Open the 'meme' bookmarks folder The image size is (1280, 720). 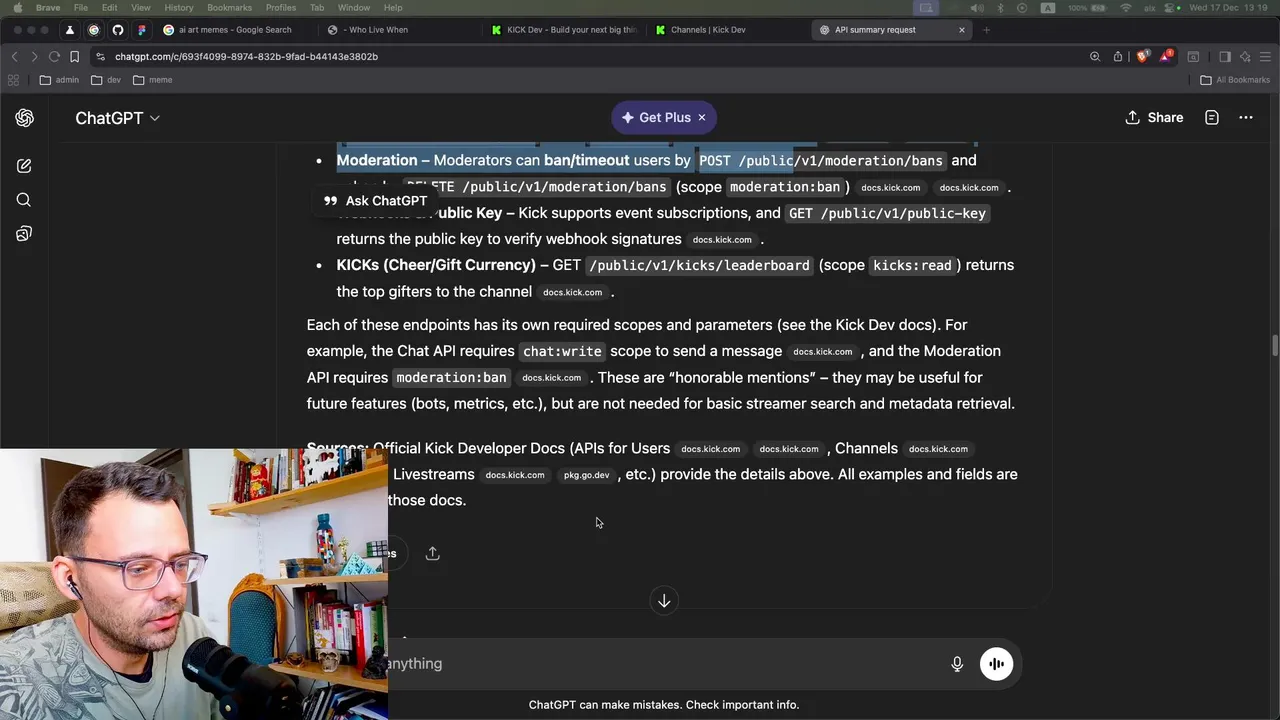[x=153, y=80]
